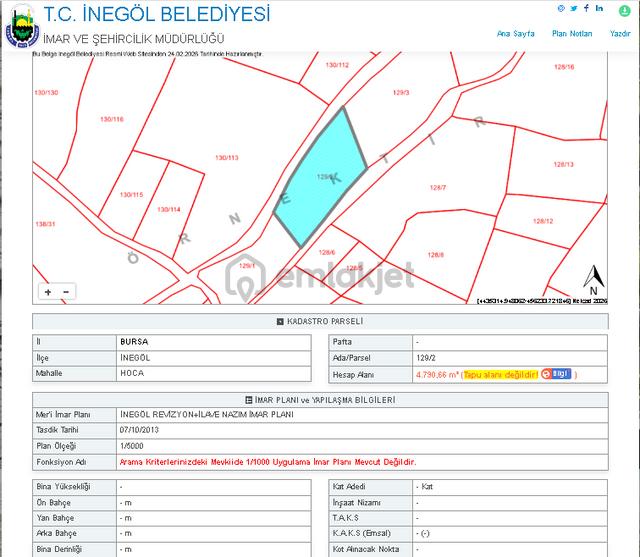
Task: Click parcel 128/7 on the map
Action: [x=438, y=187]
